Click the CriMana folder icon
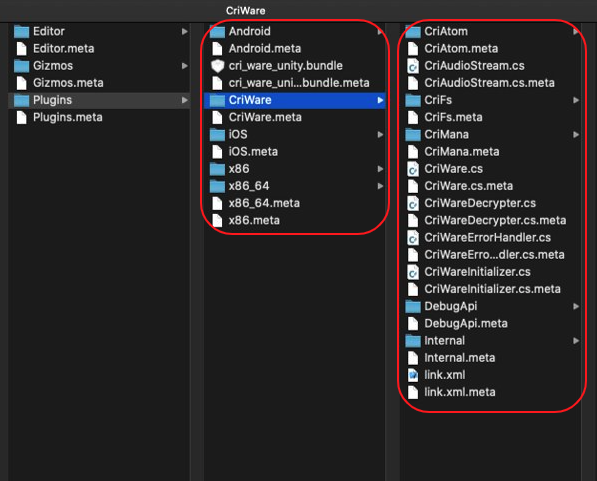597x481 pixels. pyautogui.click(x=413, y=134)
